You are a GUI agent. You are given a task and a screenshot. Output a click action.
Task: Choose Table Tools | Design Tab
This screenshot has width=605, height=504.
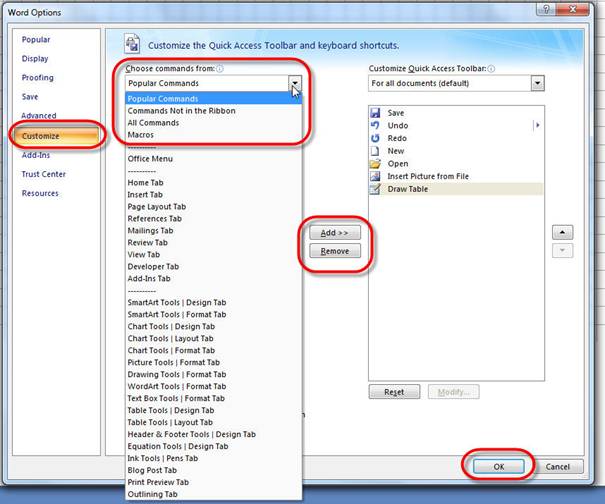click(x=213, y=410)
